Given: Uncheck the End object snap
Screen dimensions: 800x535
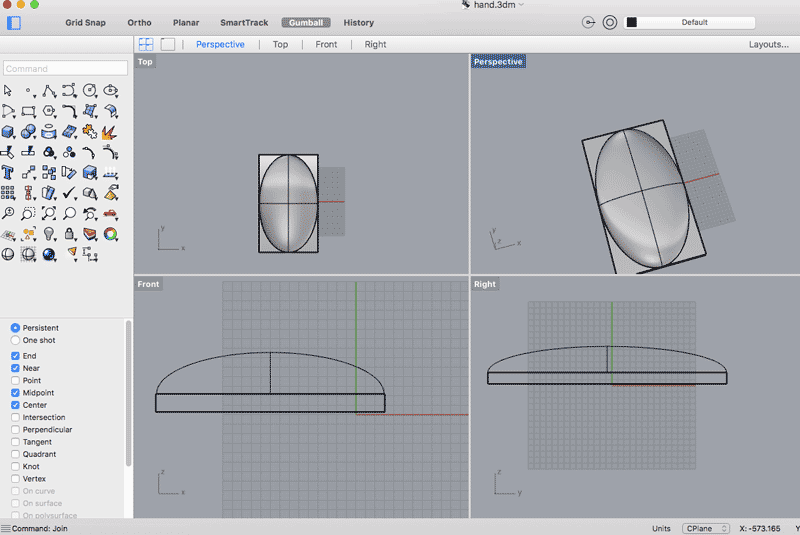Looking at the screenshot, I should click(15, 356).
